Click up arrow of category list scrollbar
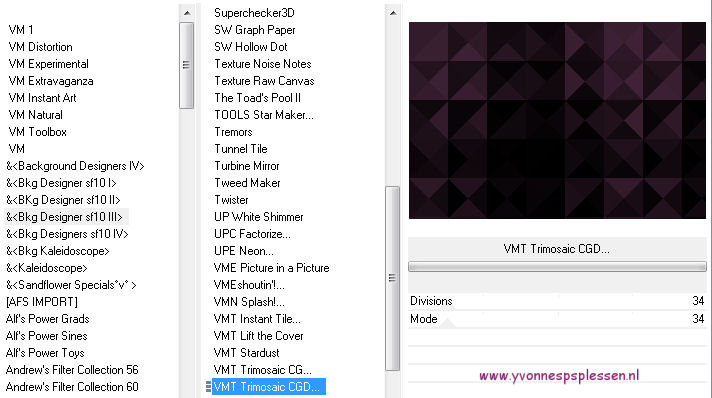The height and width of the screenshot is (398, 712). coord(187,13)
